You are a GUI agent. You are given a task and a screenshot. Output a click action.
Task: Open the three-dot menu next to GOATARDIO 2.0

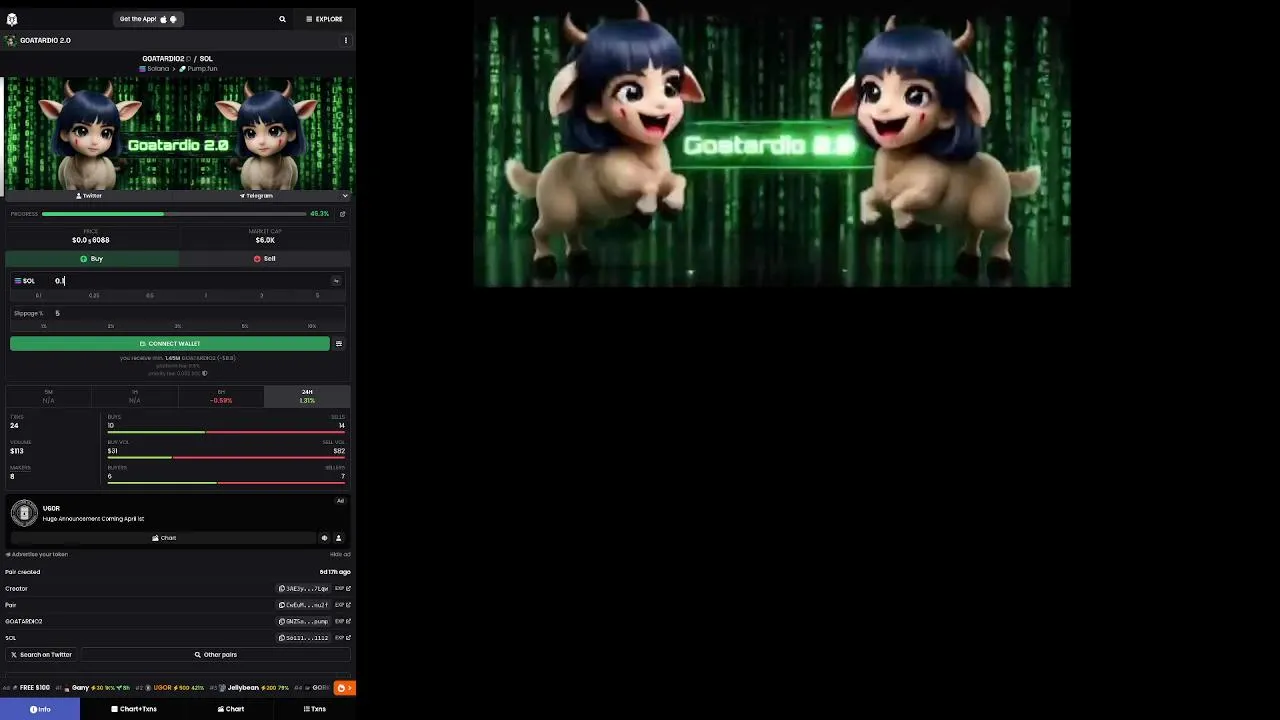coord(346,41)
